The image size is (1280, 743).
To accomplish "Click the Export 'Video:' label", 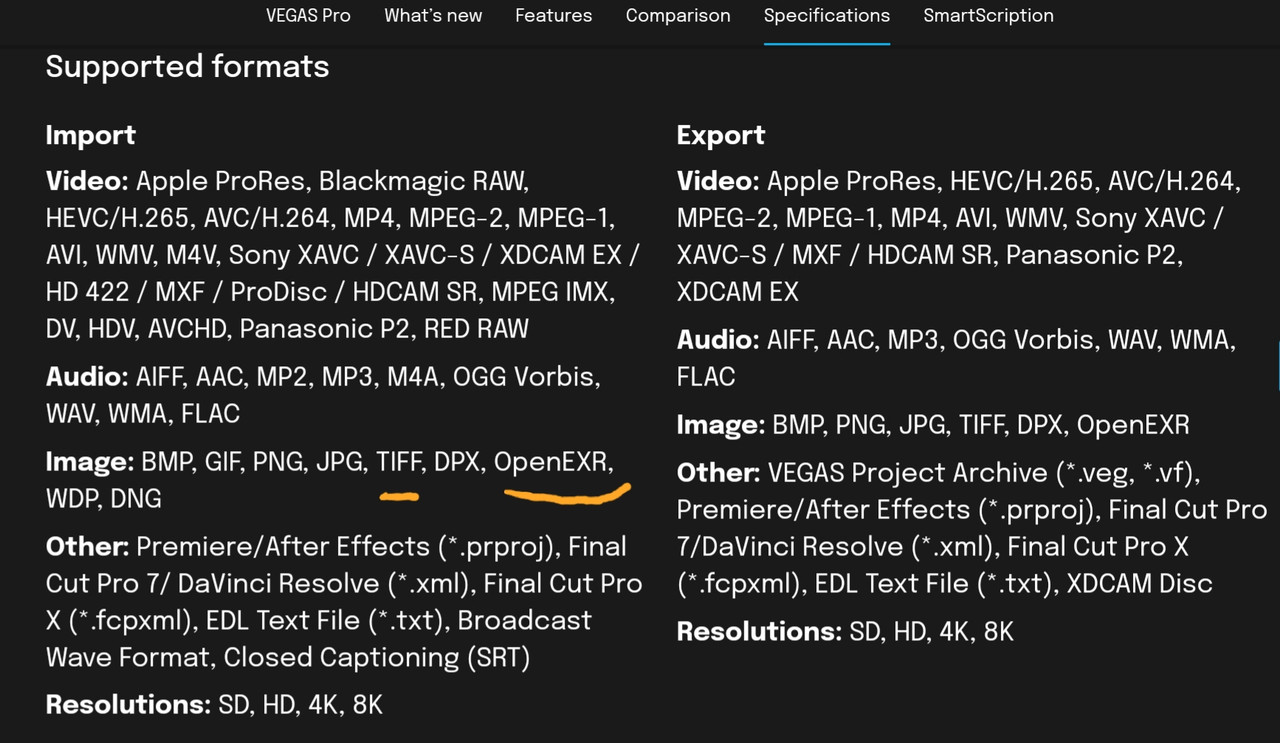I will click(718, 181).
